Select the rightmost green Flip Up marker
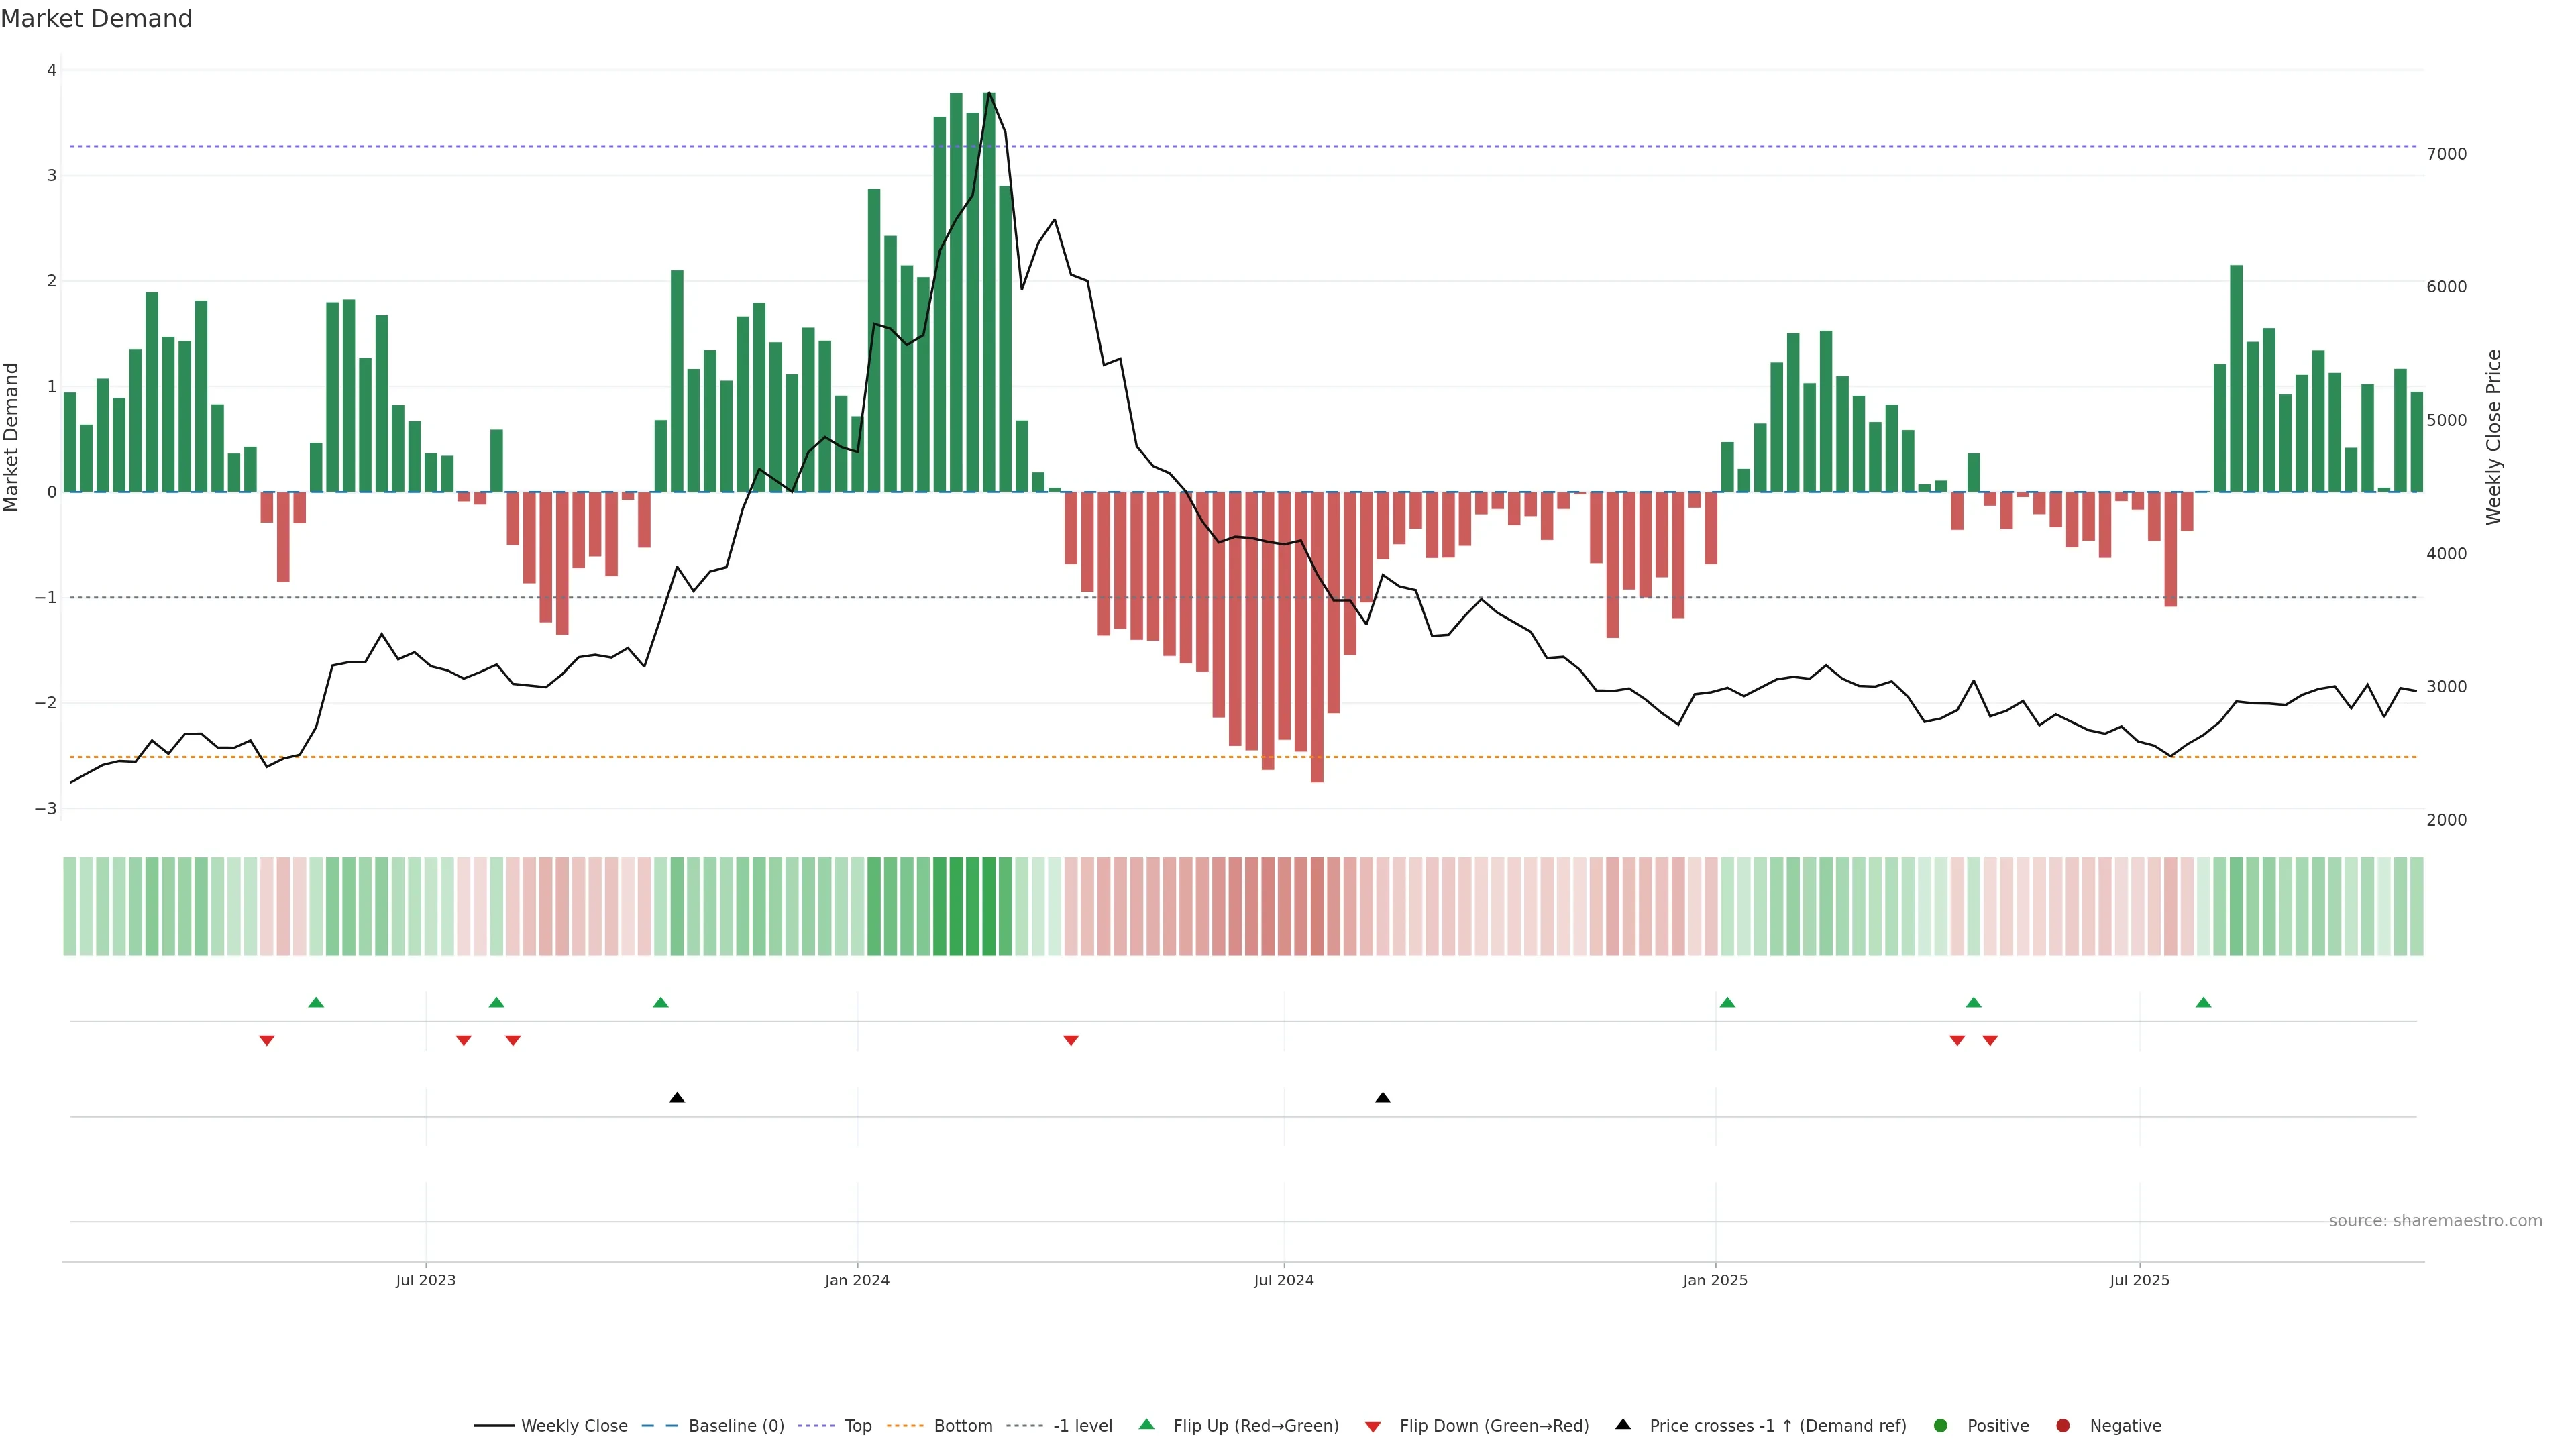Viewport: 2576px width, 1449px height. [2203, 1002]
